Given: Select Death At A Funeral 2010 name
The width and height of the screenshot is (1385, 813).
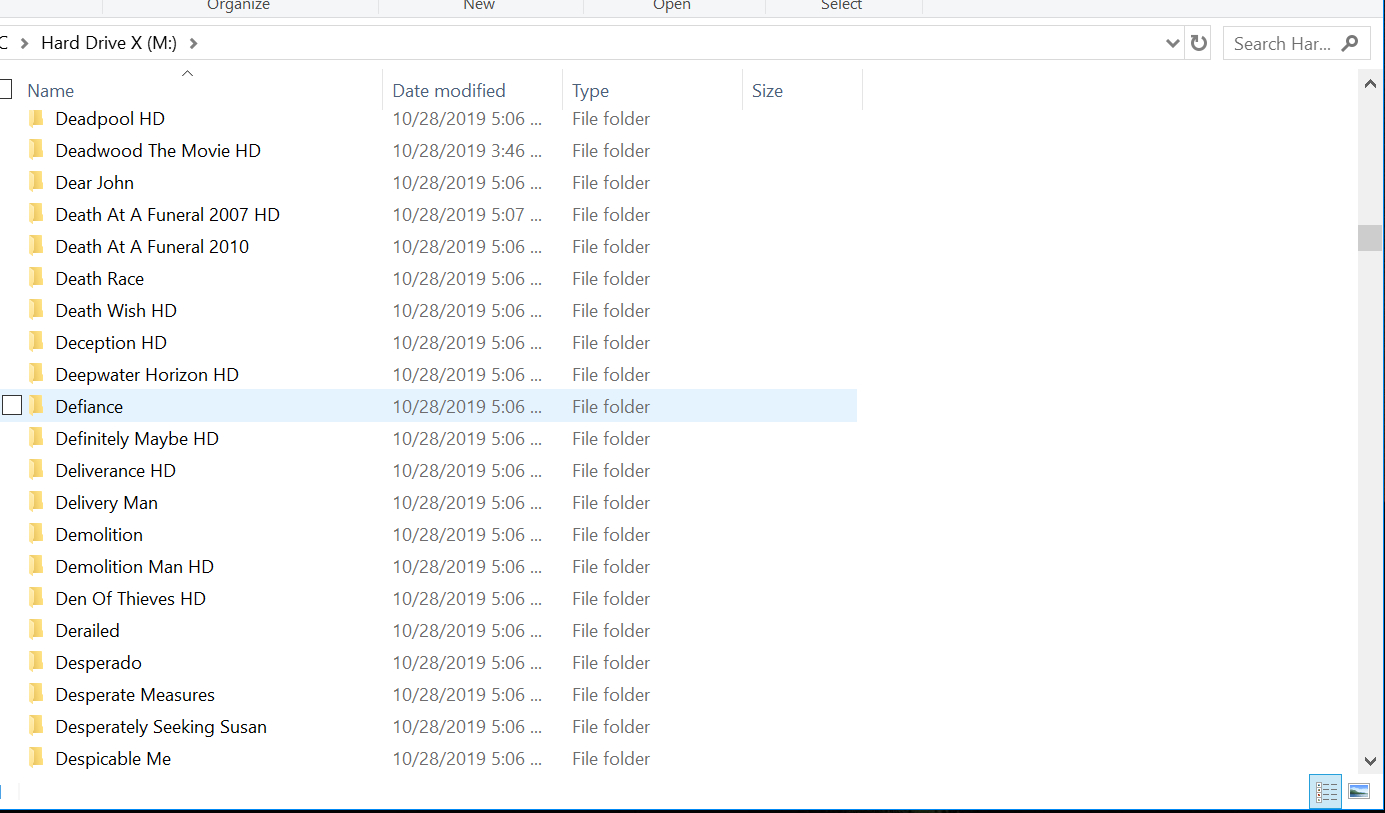Looking at the screenshot, I should 152,247.
